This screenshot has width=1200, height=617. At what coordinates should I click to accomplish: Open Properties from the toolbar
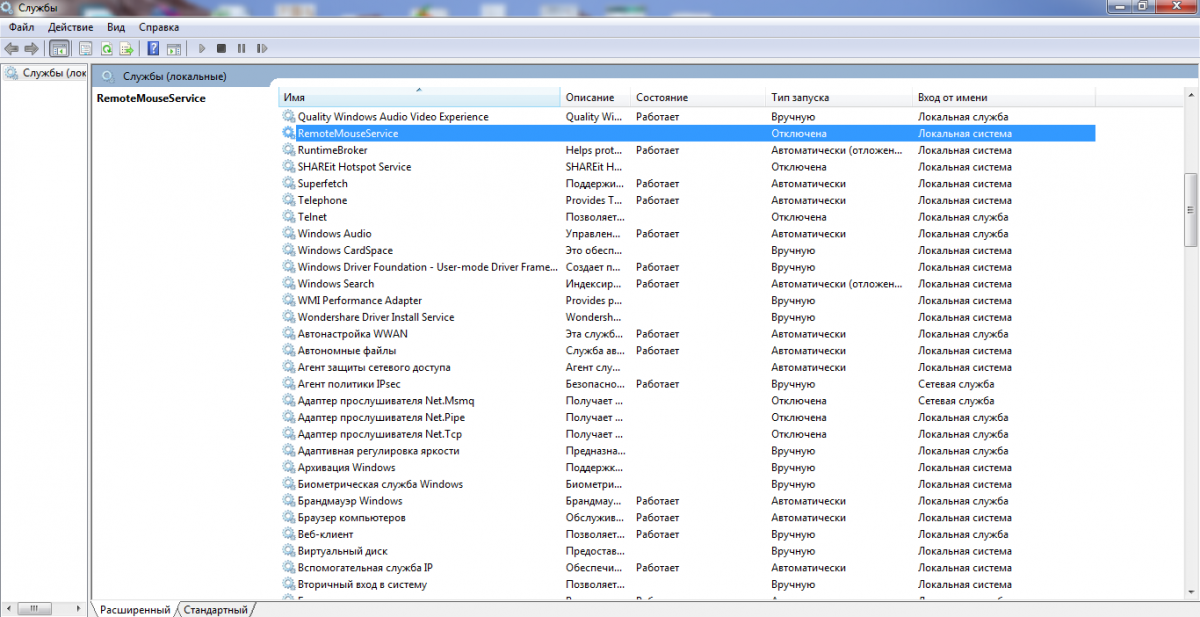pos(86,48)
